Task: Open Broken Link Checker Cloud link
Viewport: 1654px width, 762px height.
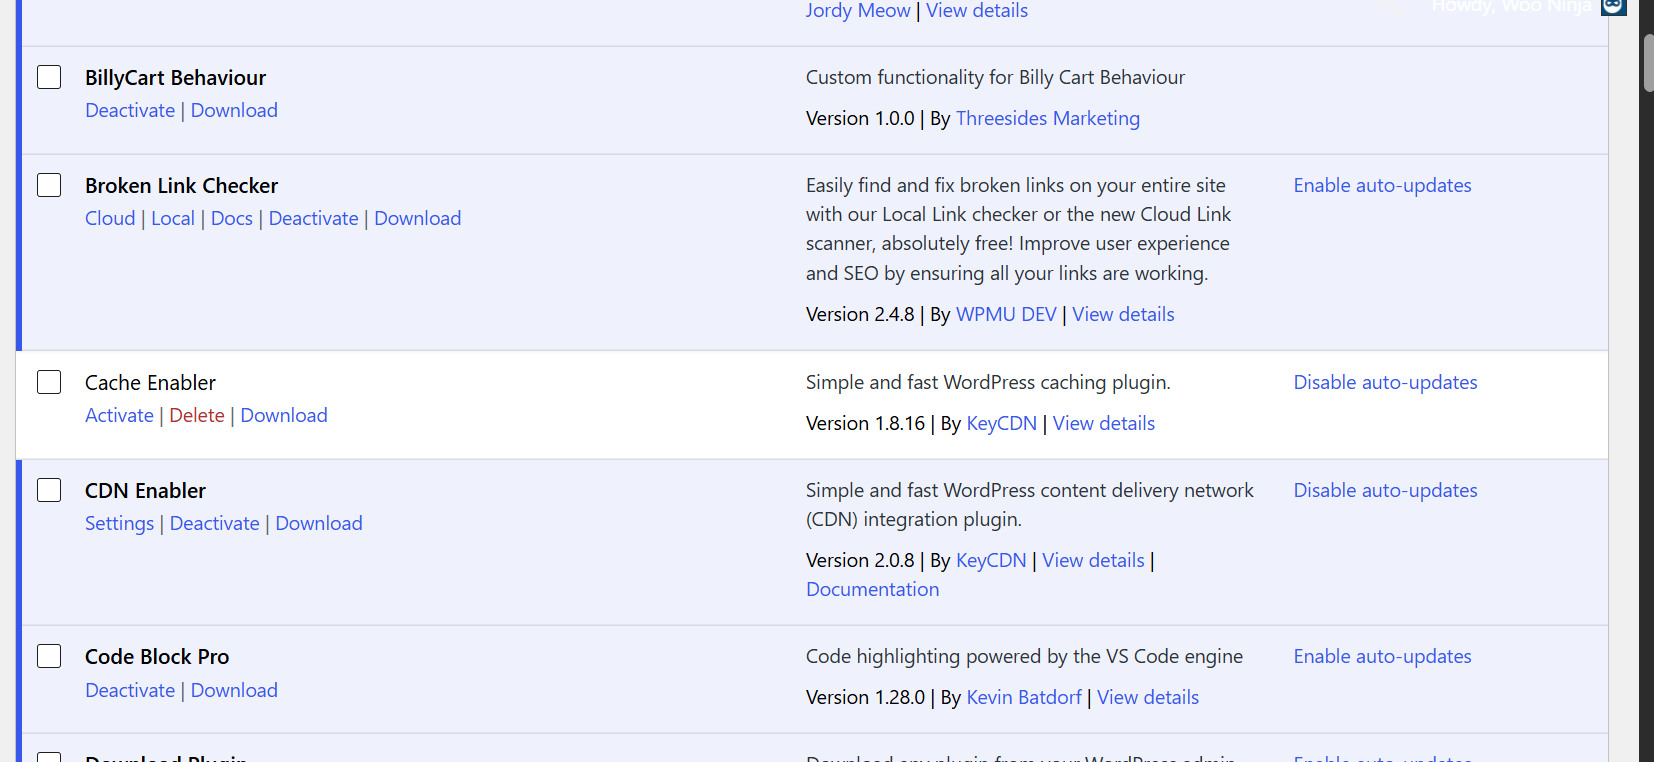Action: [x=110, y=218]
